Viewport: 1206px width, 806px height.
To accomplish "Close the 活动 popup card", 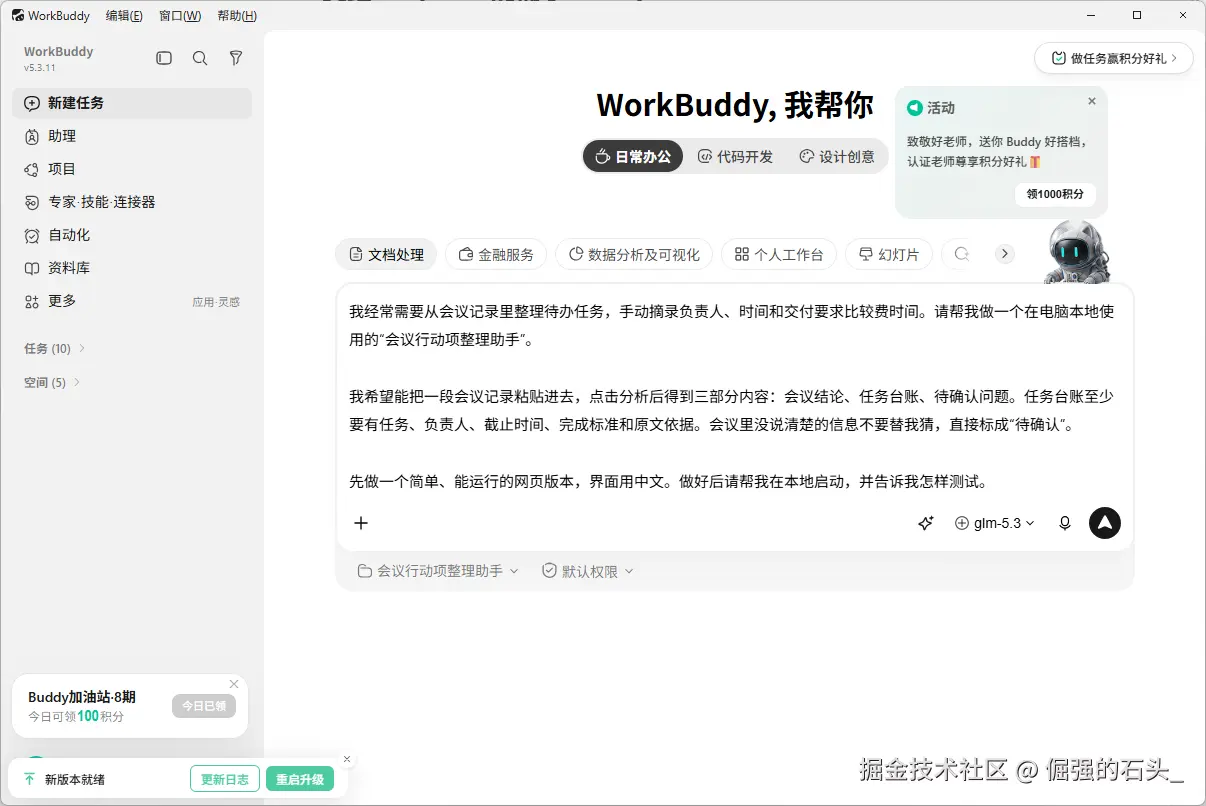I will [x=1092, y=101].
